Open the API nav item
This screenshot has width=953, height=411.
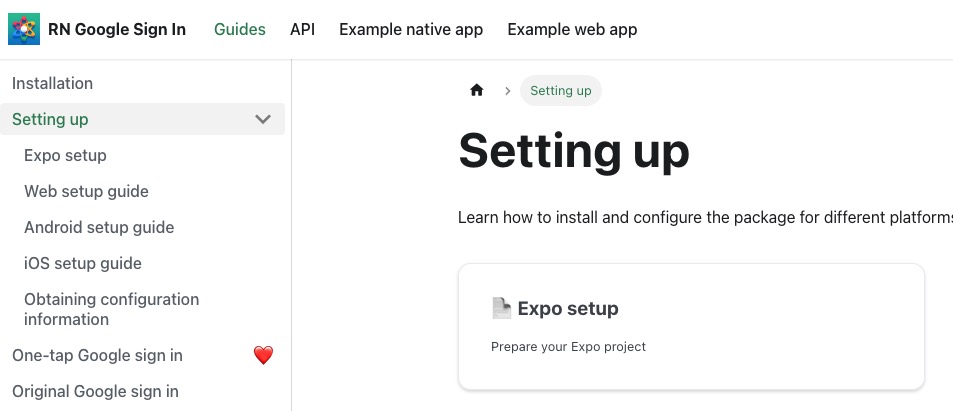pyautogui.click(x=302, y=29)
